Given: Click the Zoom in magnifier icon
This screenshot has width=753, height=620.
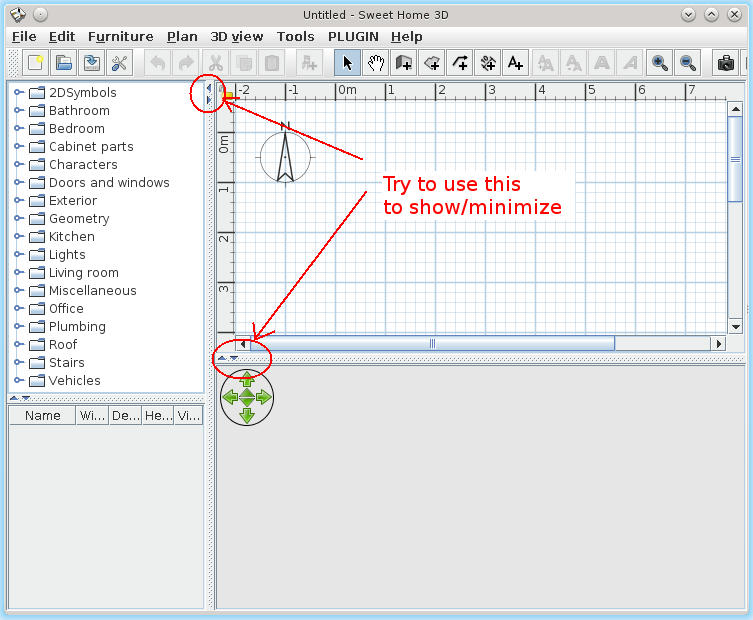Looking at the screenshot, I should 659,63.
